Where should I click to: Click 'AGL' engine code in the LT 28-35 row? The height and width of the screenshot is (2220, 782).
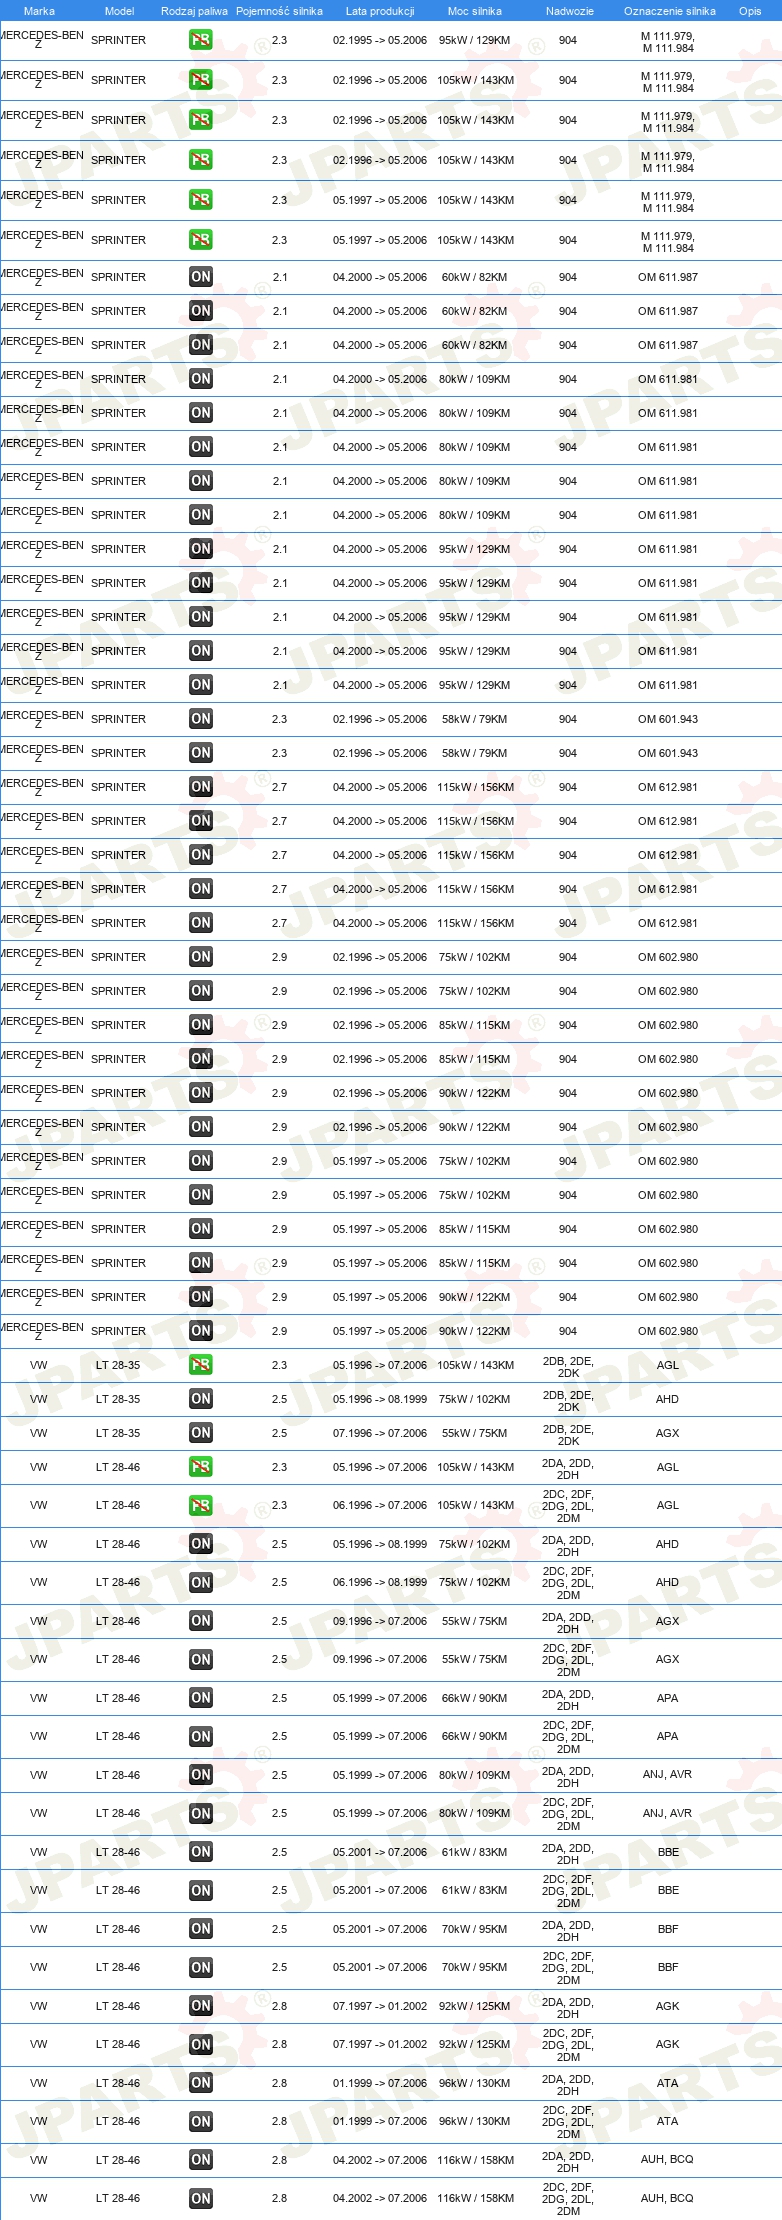[667, 1365]
